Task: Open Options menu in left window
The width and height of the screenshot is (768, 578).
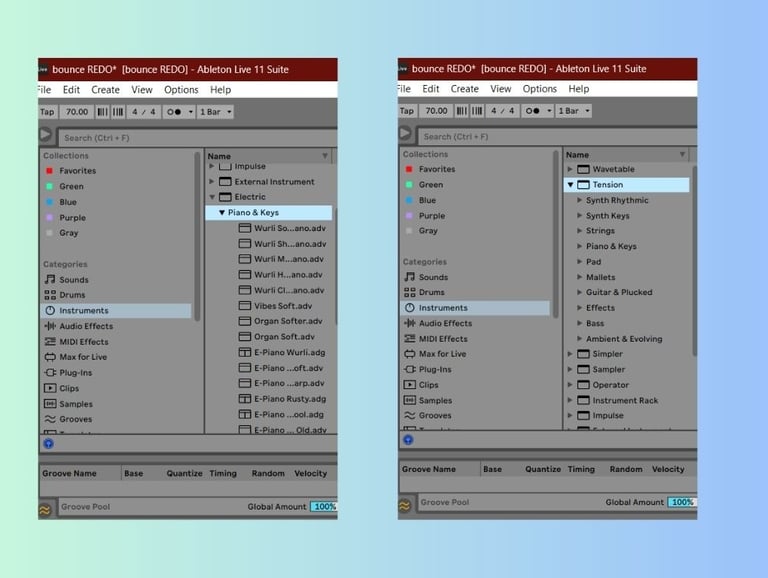Action: 181,90
